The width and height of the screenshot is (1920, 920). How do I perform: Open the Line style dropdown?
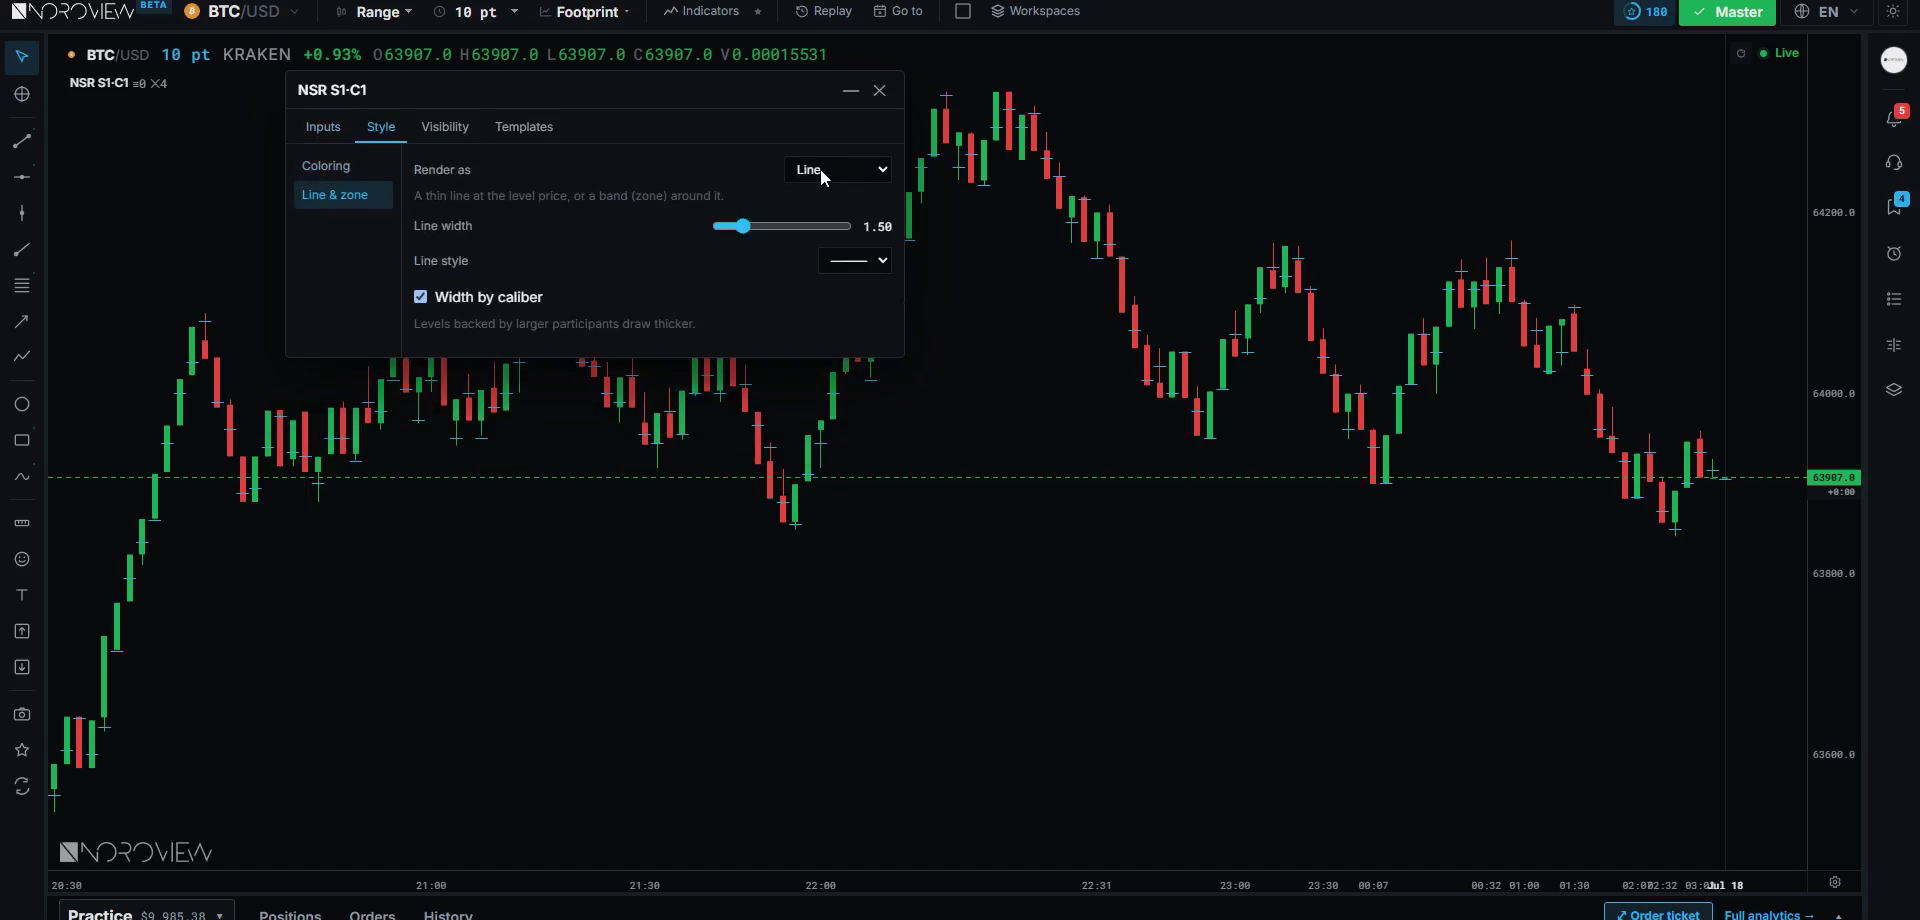pos(855,261)
